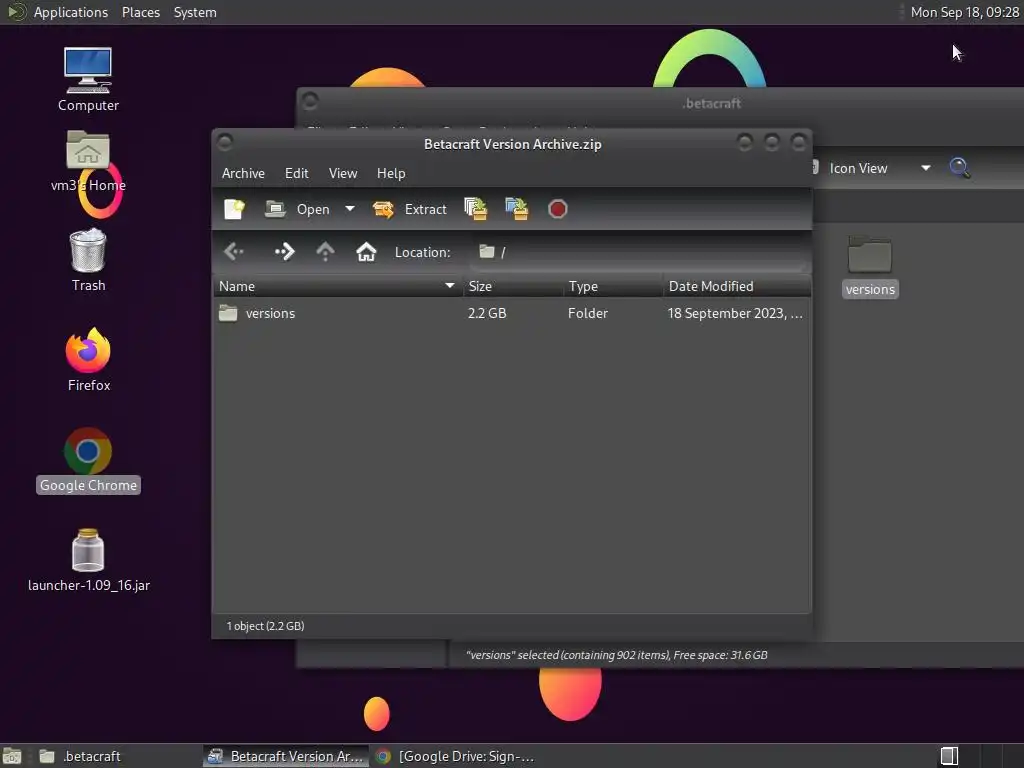This screenshot has height=768, width=1024.
Task: Launch Firefox from the desktop
Action: 88,359
